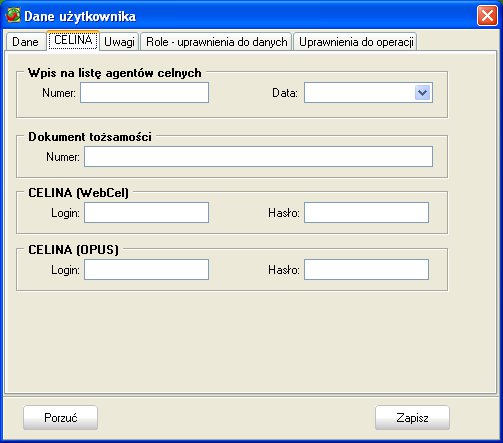Click the Porzuć button
This screenshot has height=443, width=503.
60,418
